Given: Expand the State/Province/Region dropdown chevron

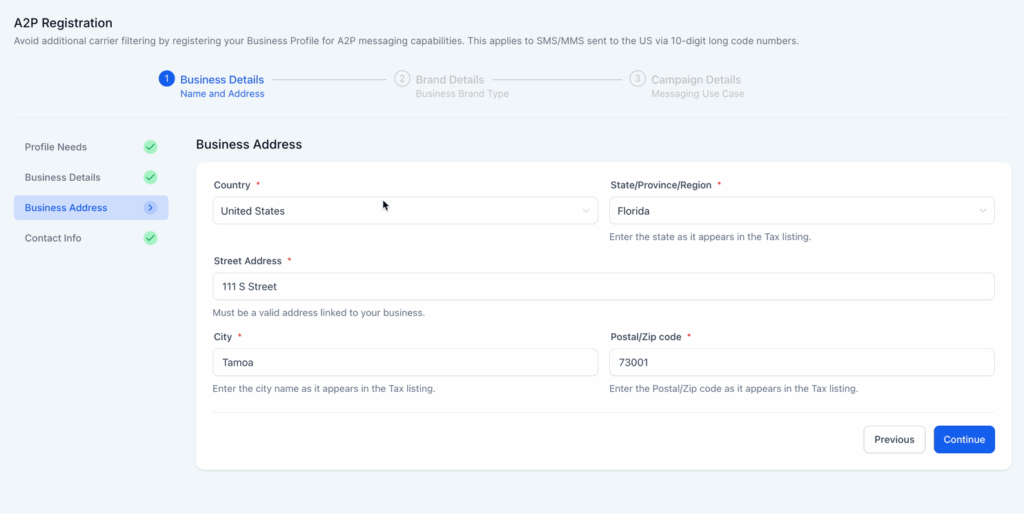Looking at the screenshot, I should tap(982, 211).
